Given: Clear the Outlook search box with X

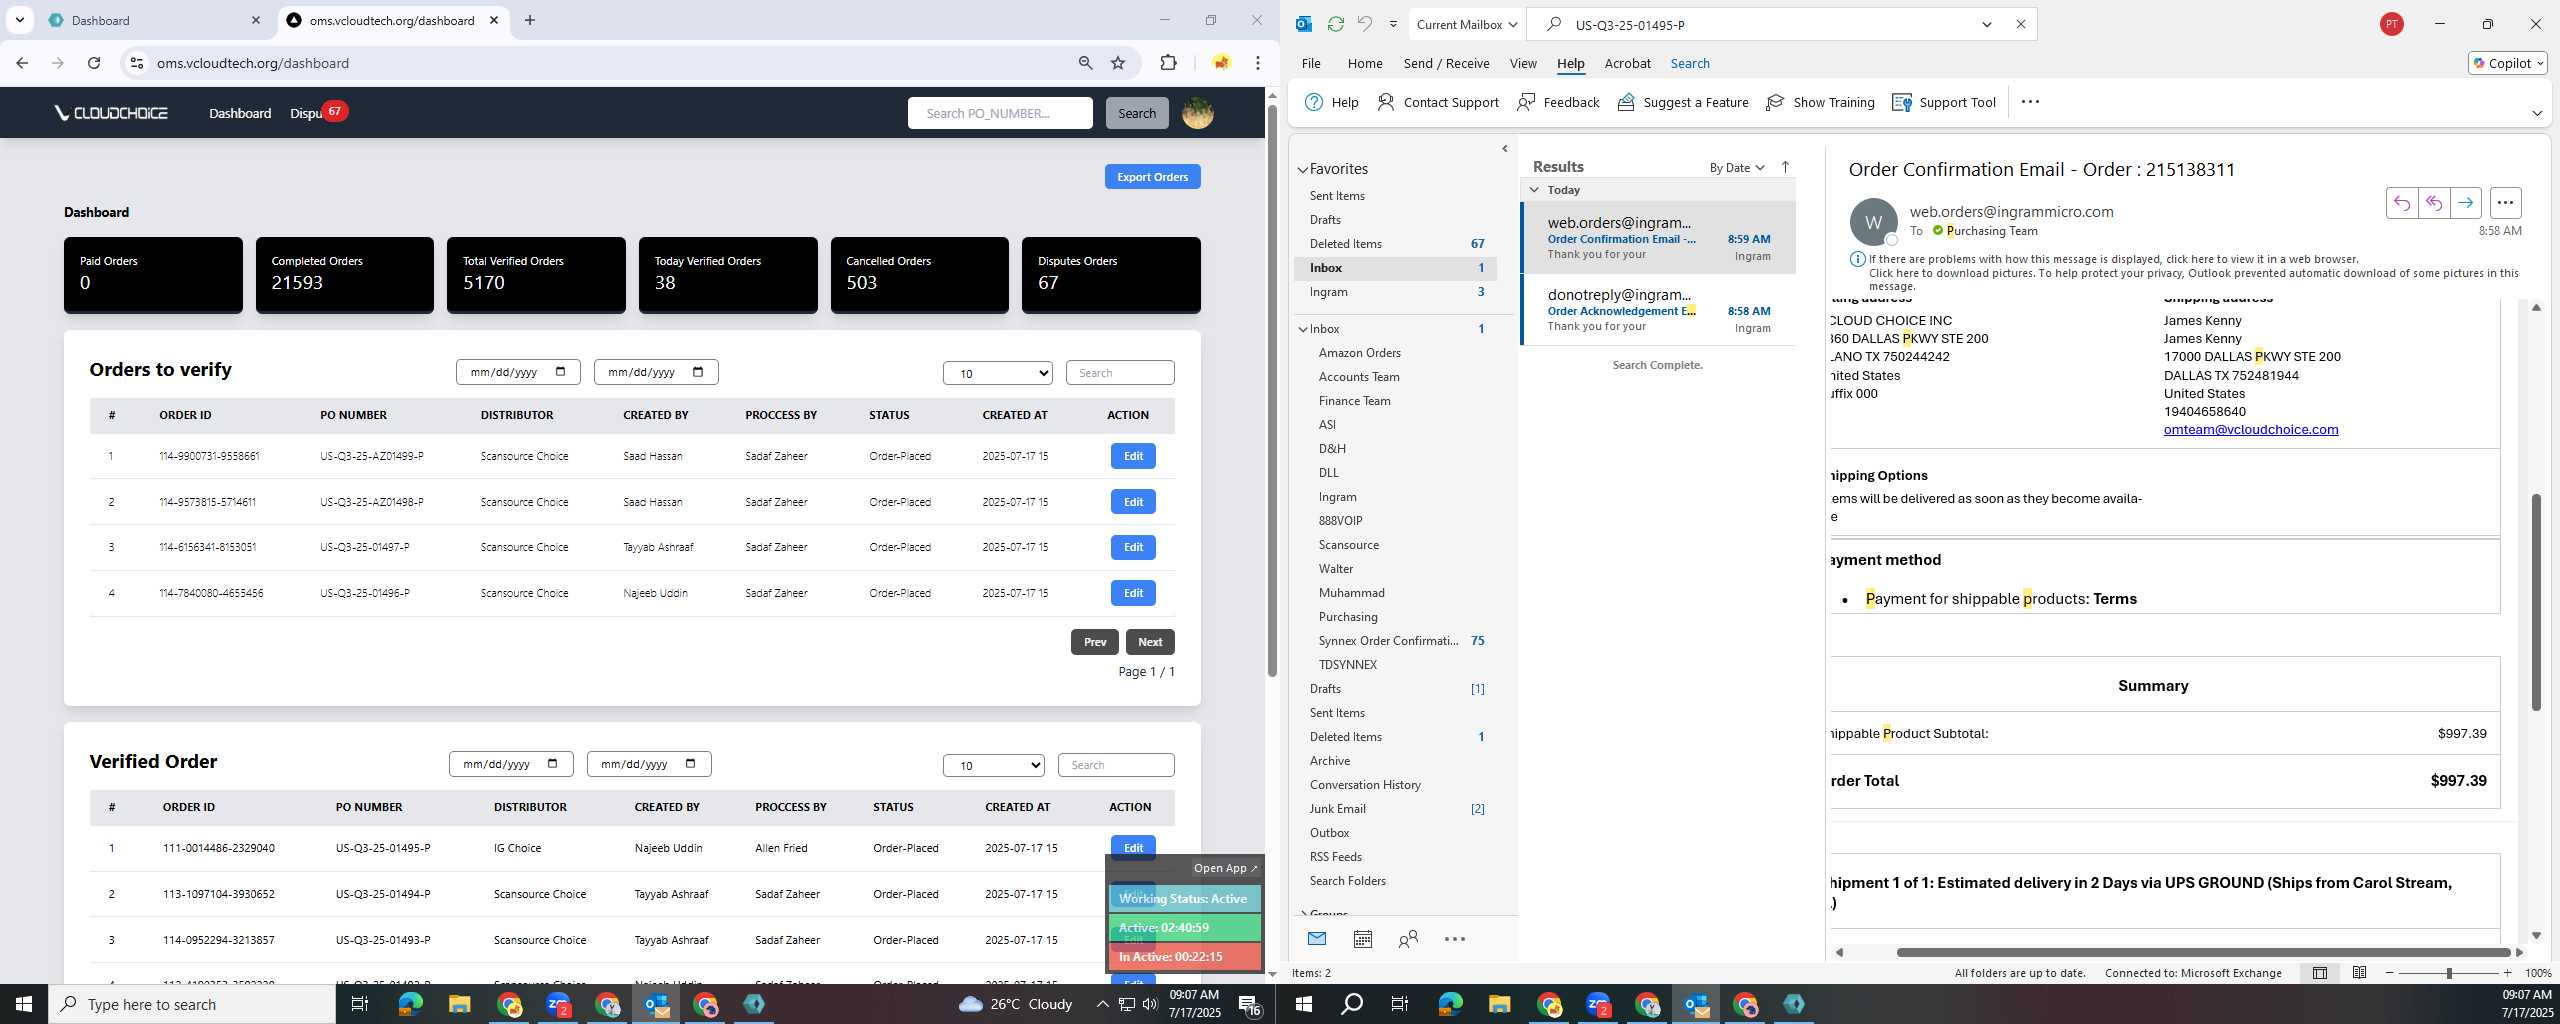Looking at the screenshot, I should point(2020,24).
